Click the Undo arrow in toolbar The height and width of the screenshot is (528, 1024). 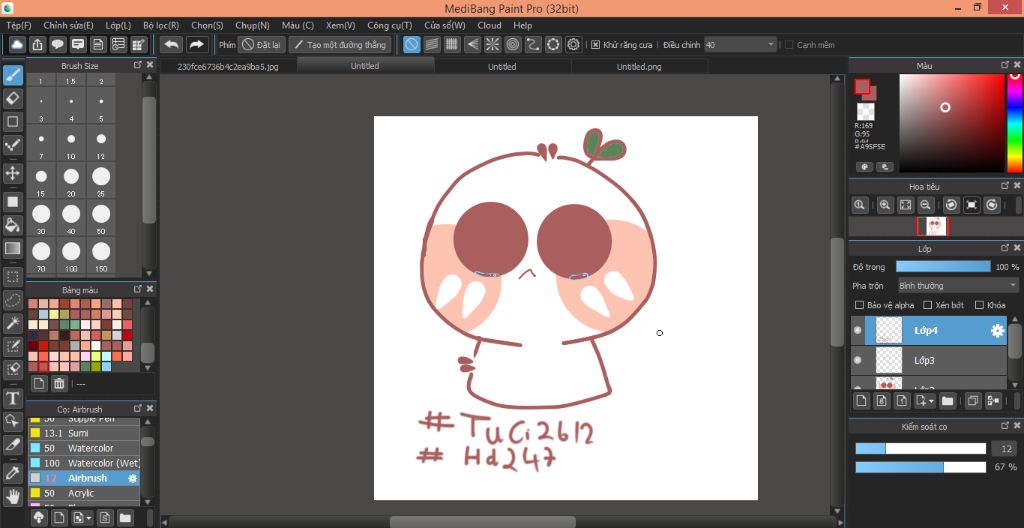click(x=172, y=45)
